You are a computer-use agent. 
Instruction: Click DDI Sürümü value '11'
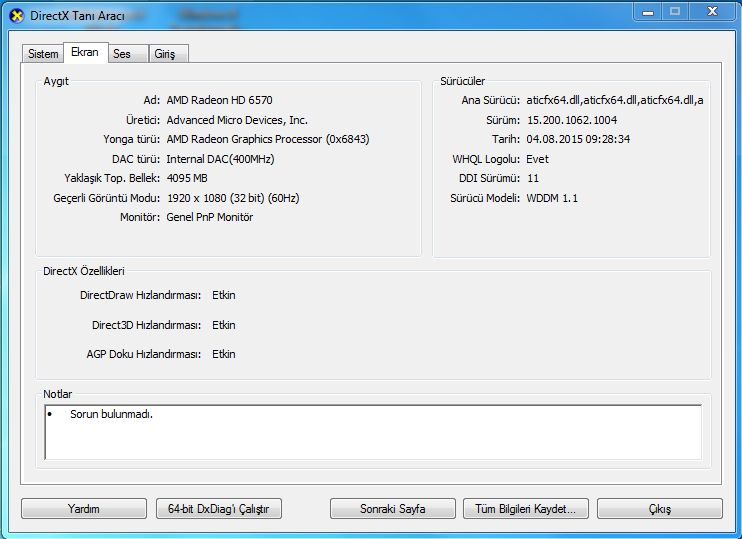533,178
